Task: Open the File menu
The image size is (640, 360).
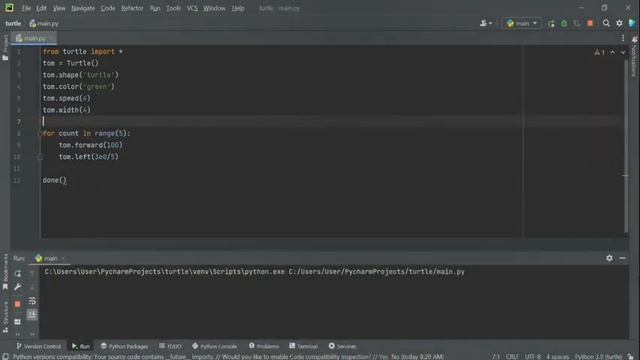Action: pyautogui.click(x=26, y=8)
